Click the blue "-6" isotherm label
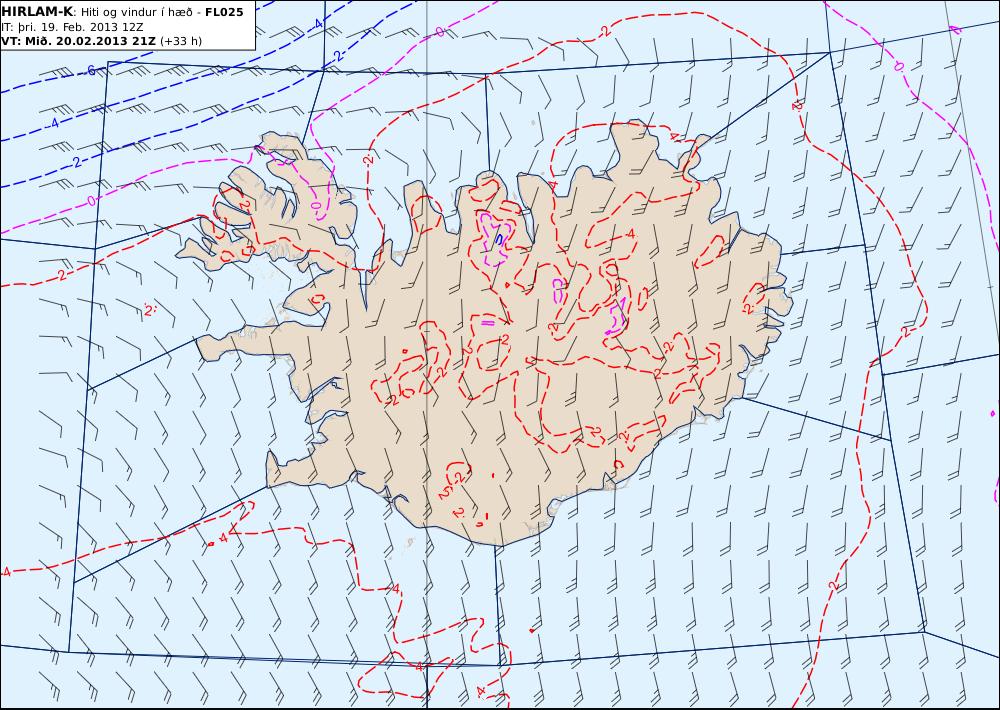This screenshot has height=710, width=1000. point(90,71)
